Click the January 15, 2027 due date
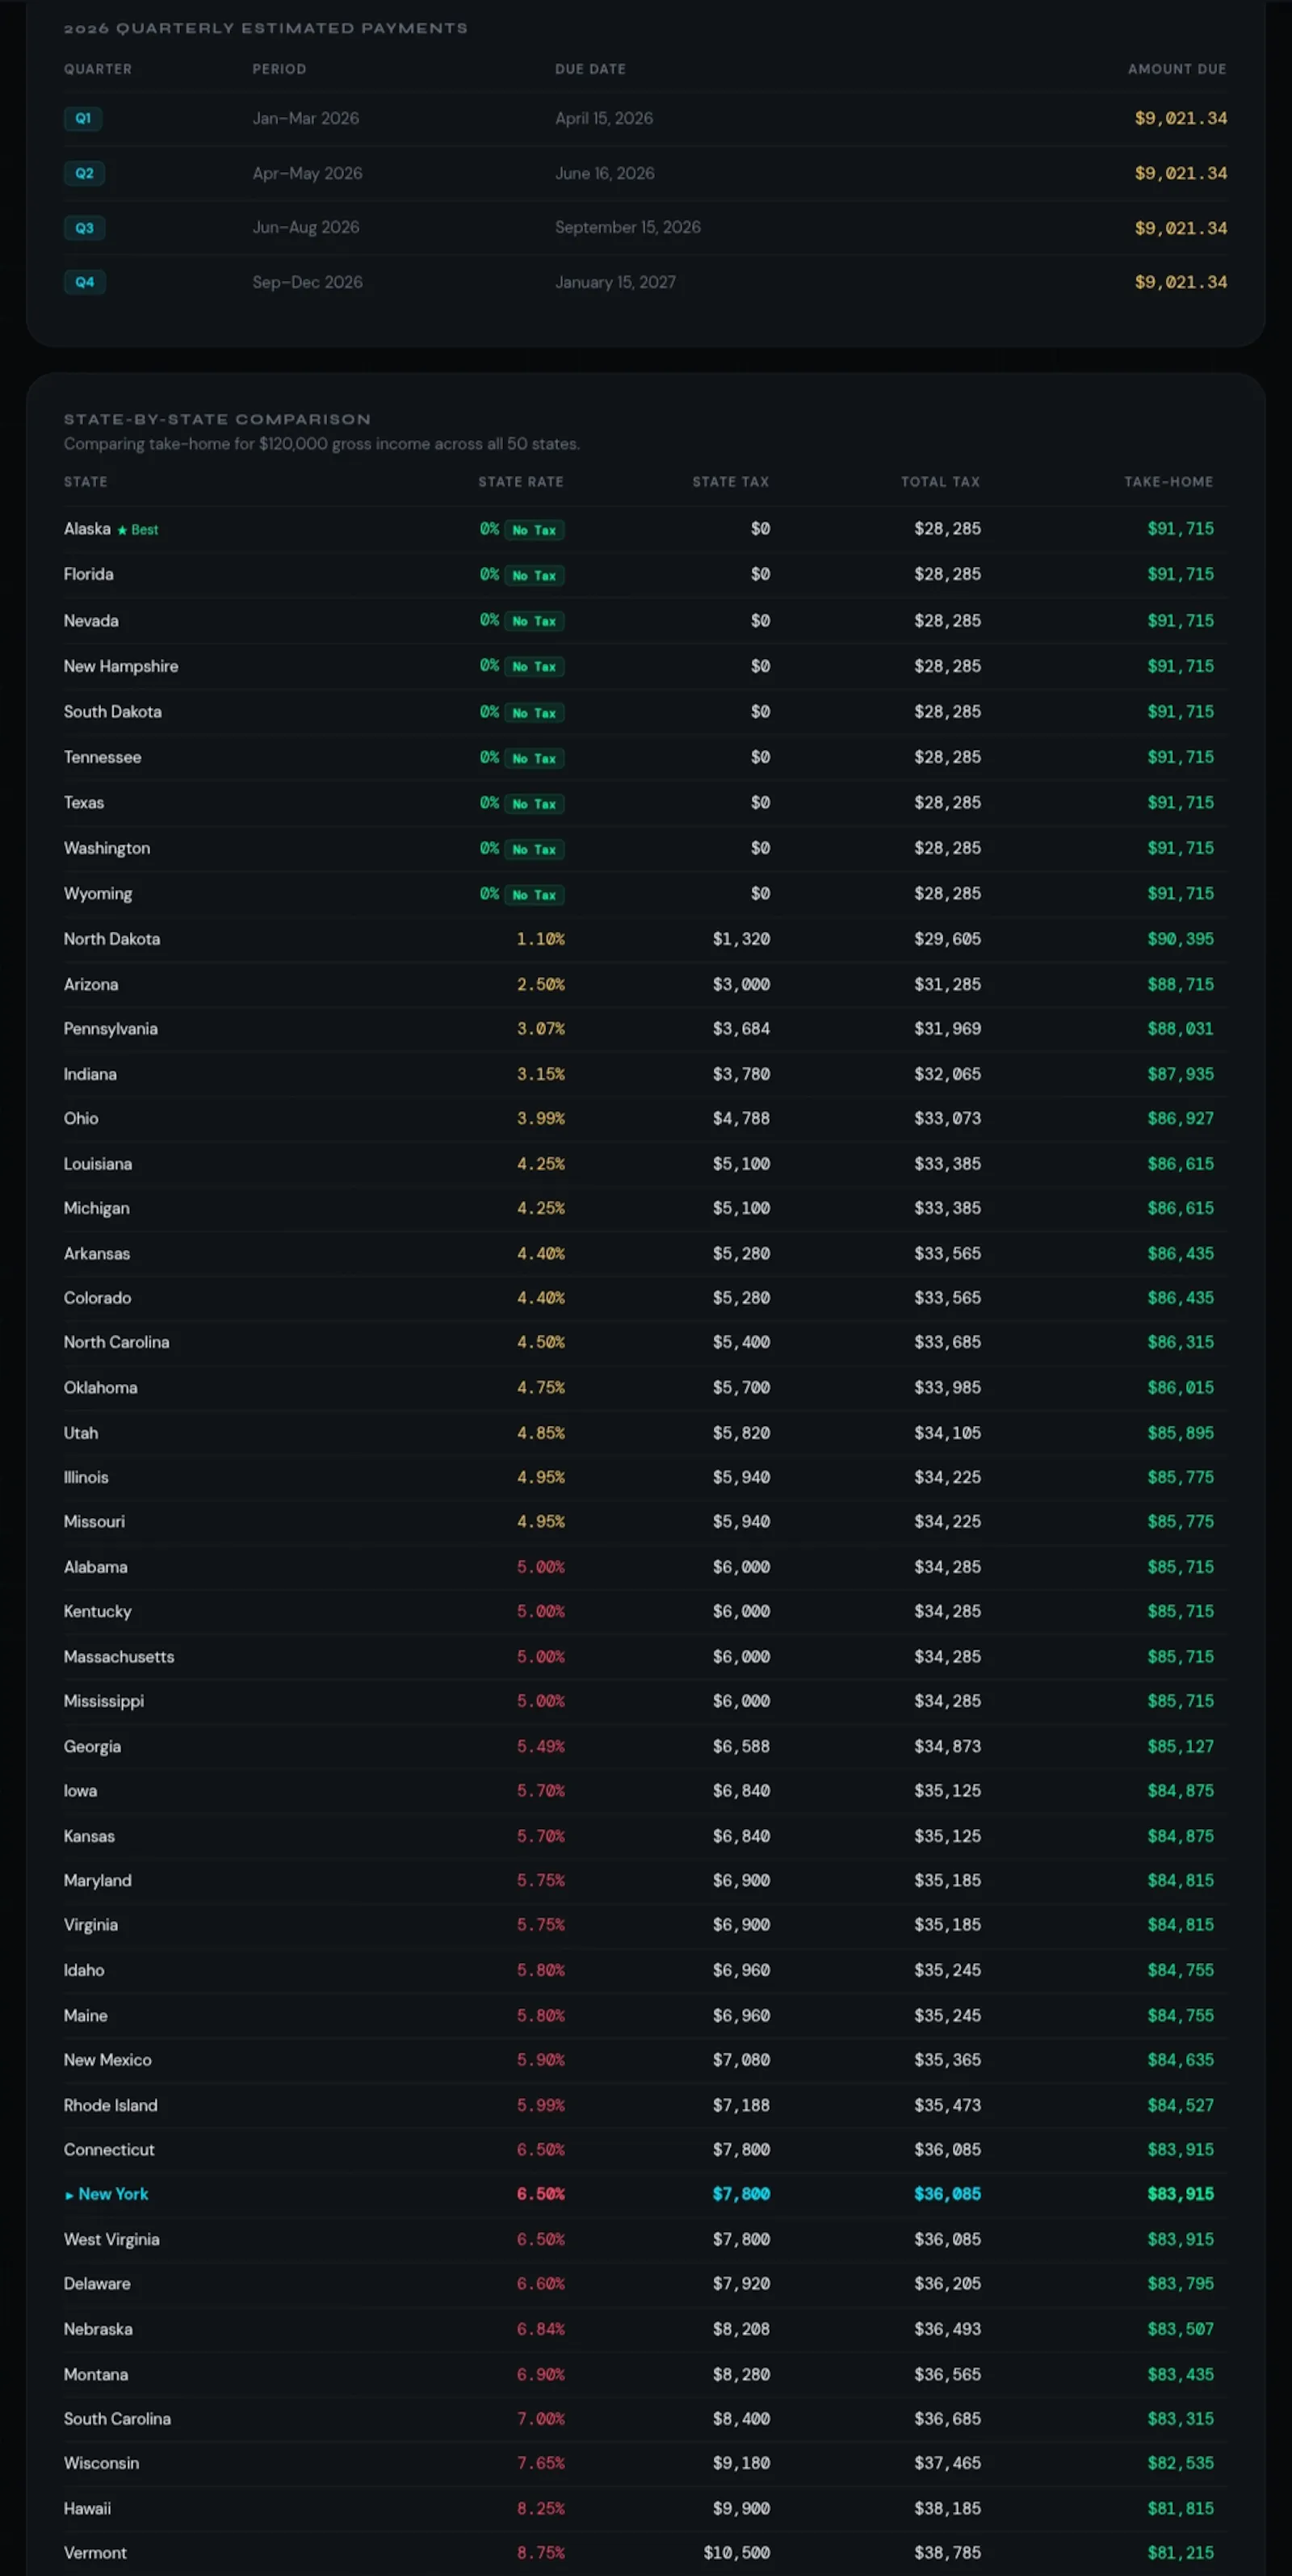The height and width of the screenshot is (2576, 1292). point(616,282)
